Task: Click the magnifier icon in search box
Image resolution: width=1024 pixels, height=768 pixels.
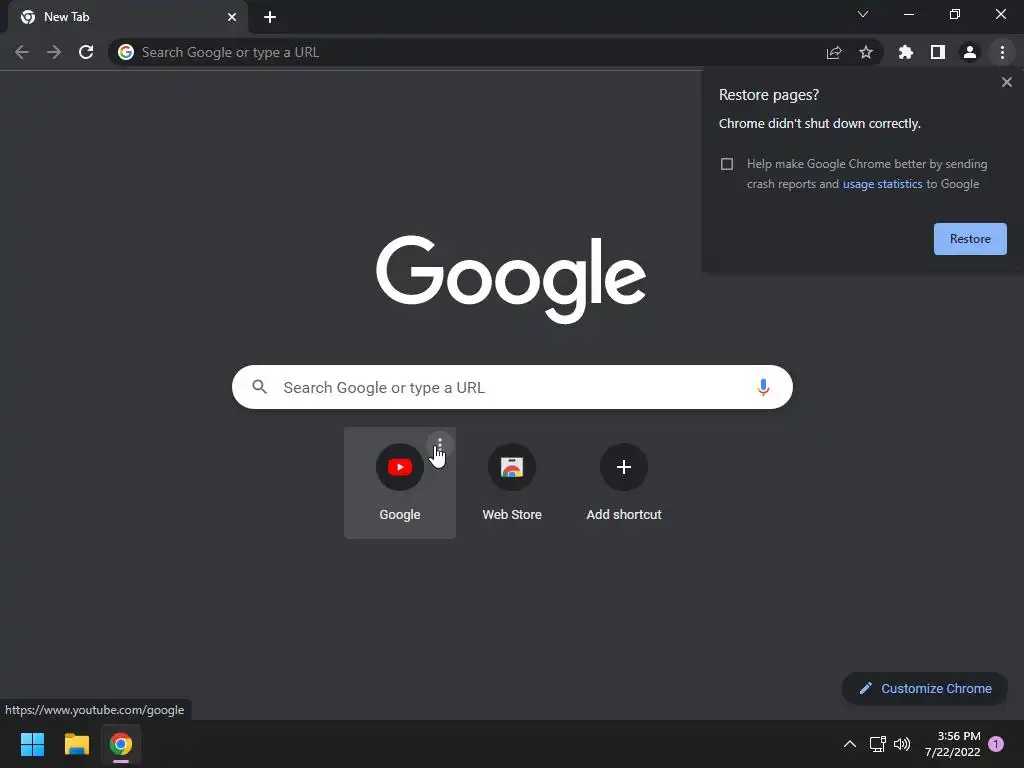Action: 259,387
